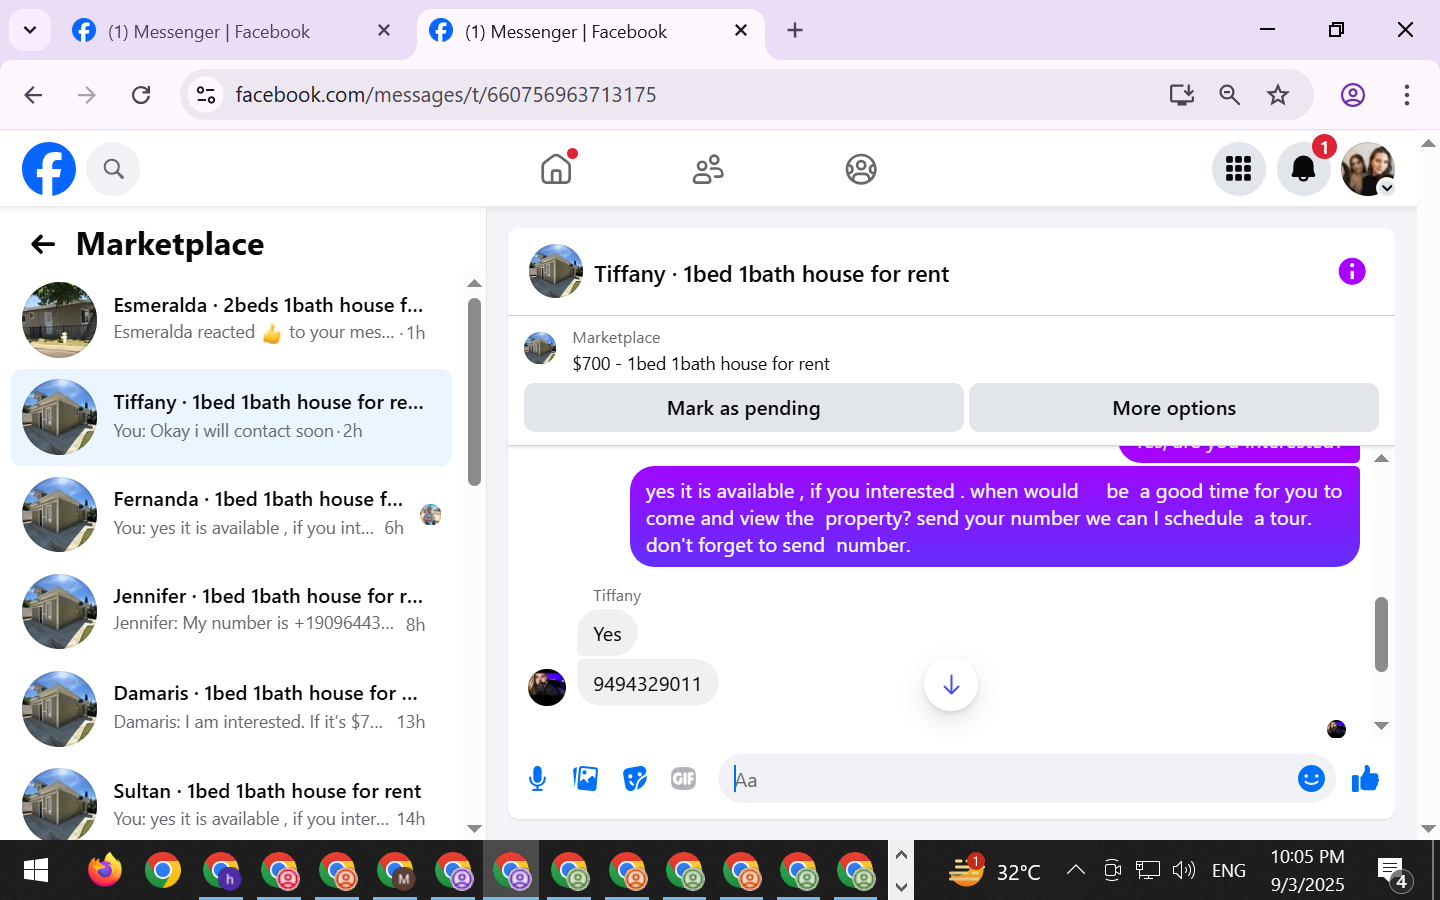This screenshot has height=900, width=1440.
Task: Click the conversation list scrollbar thumb
Action: [474, 391]
